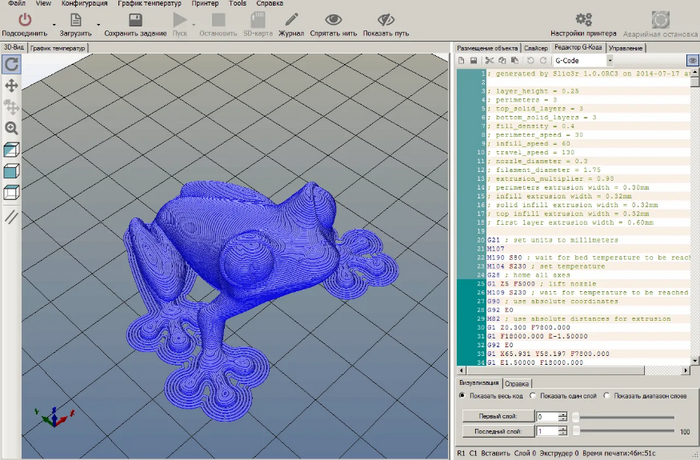
Task: Click the Журнал pencil icon
Action: [290, 19]
